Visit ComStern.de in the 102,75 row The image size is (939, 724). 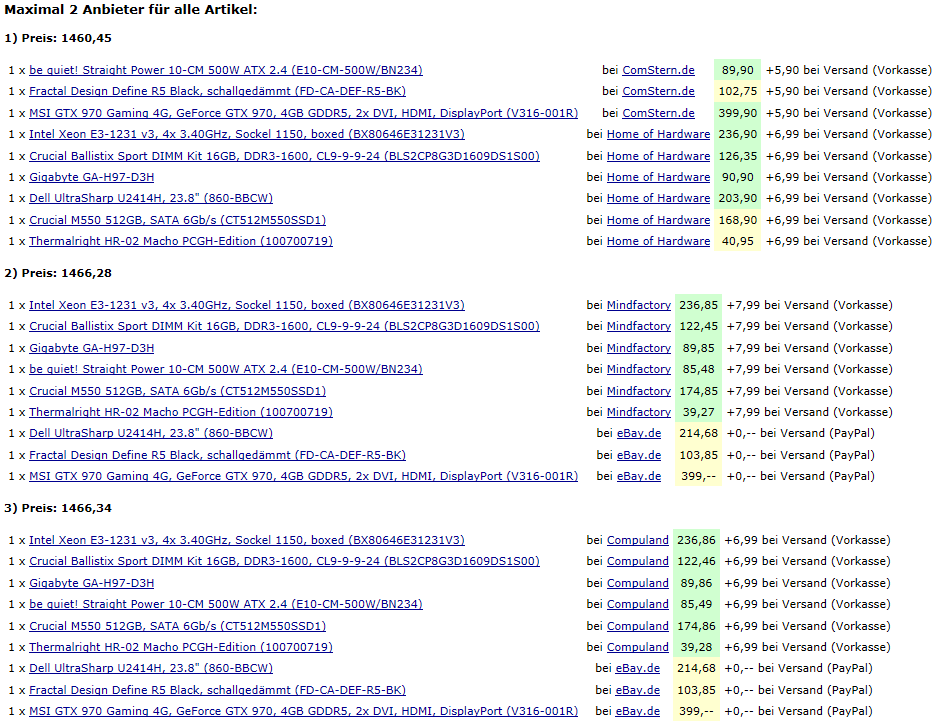click(659, 91)
